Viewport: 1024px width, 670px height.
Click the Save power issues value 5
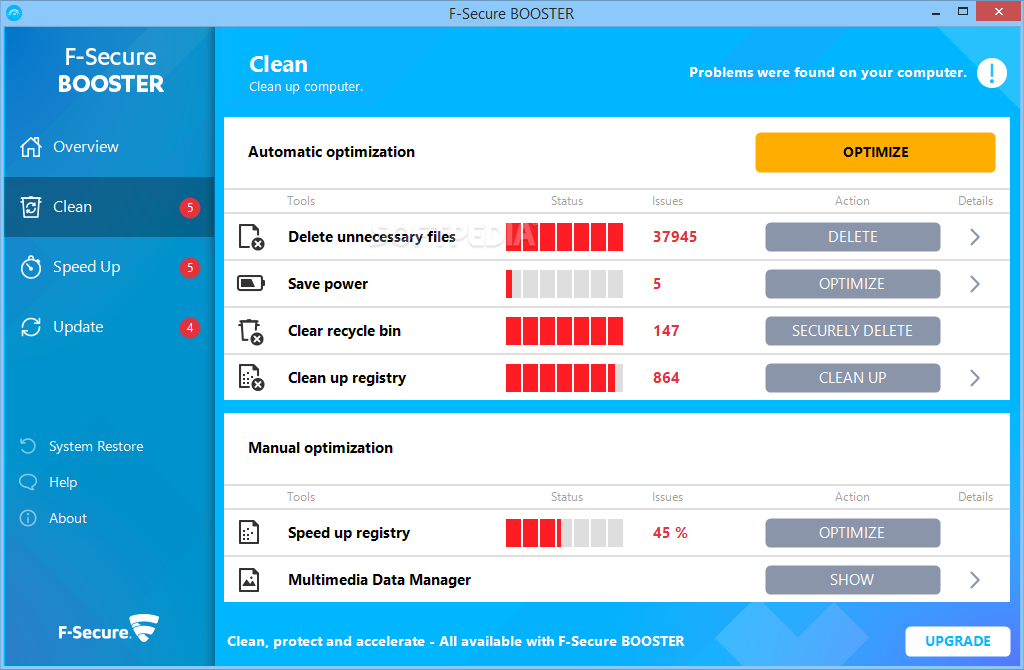(x=657, y=284)
